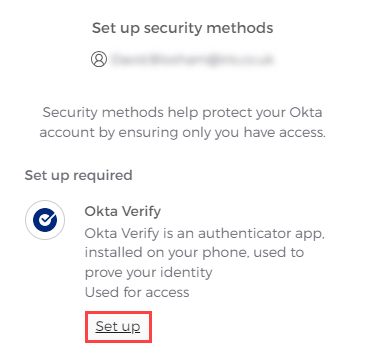Click the line "account by ensuring only you have access."
The image size is (375, 364).
click(x=182, y=132)
